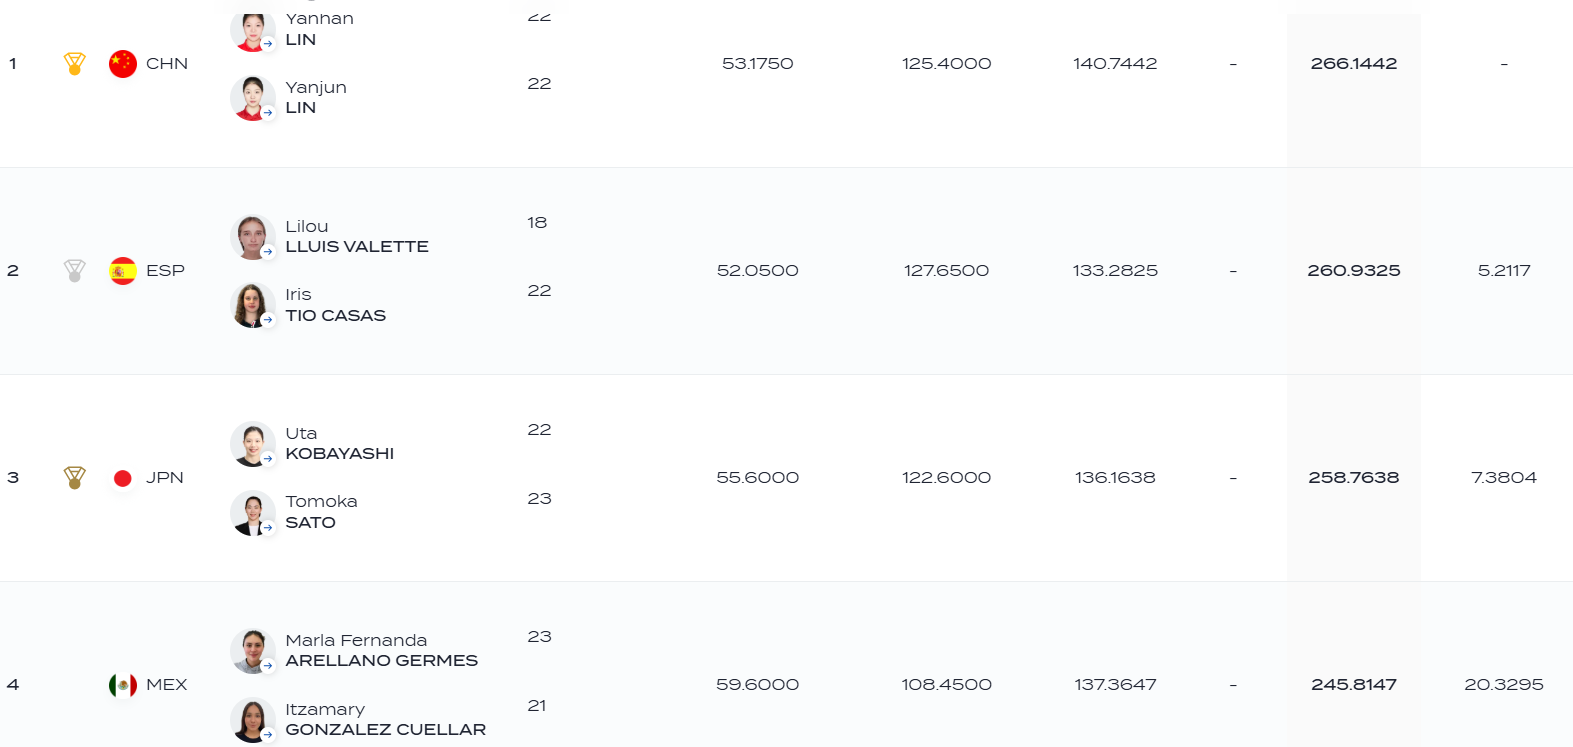Click China's total score 266.1442
The height and width of the screenshot is (747, 1573).
click(x=1354, y=64)
